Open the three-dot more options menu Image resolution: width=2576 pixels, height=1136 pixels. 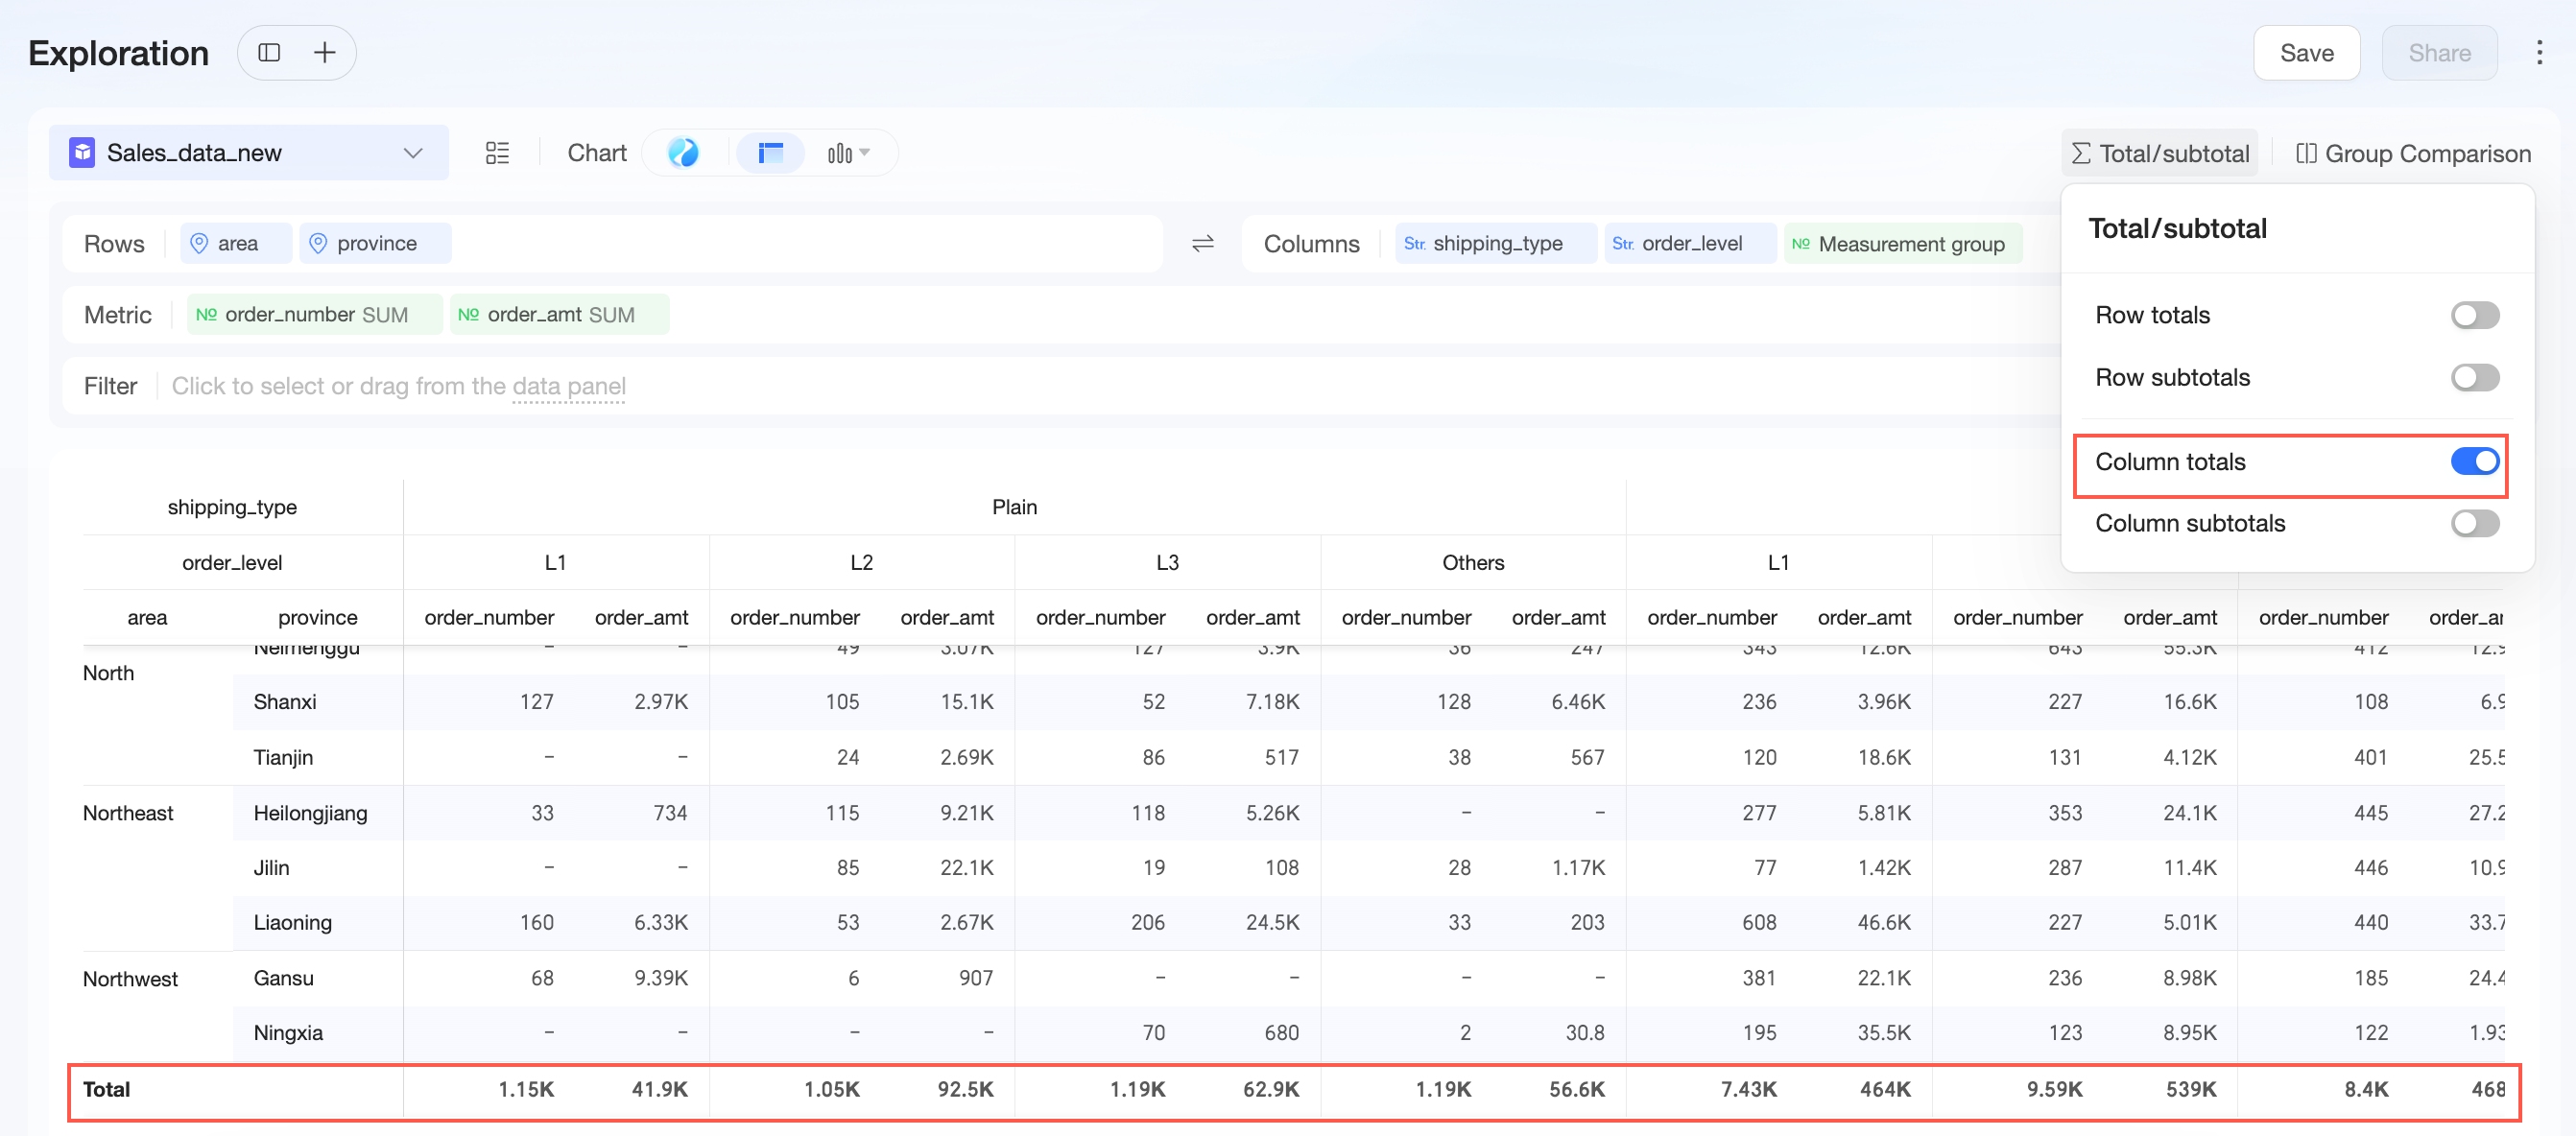(x=2539, y=53)
